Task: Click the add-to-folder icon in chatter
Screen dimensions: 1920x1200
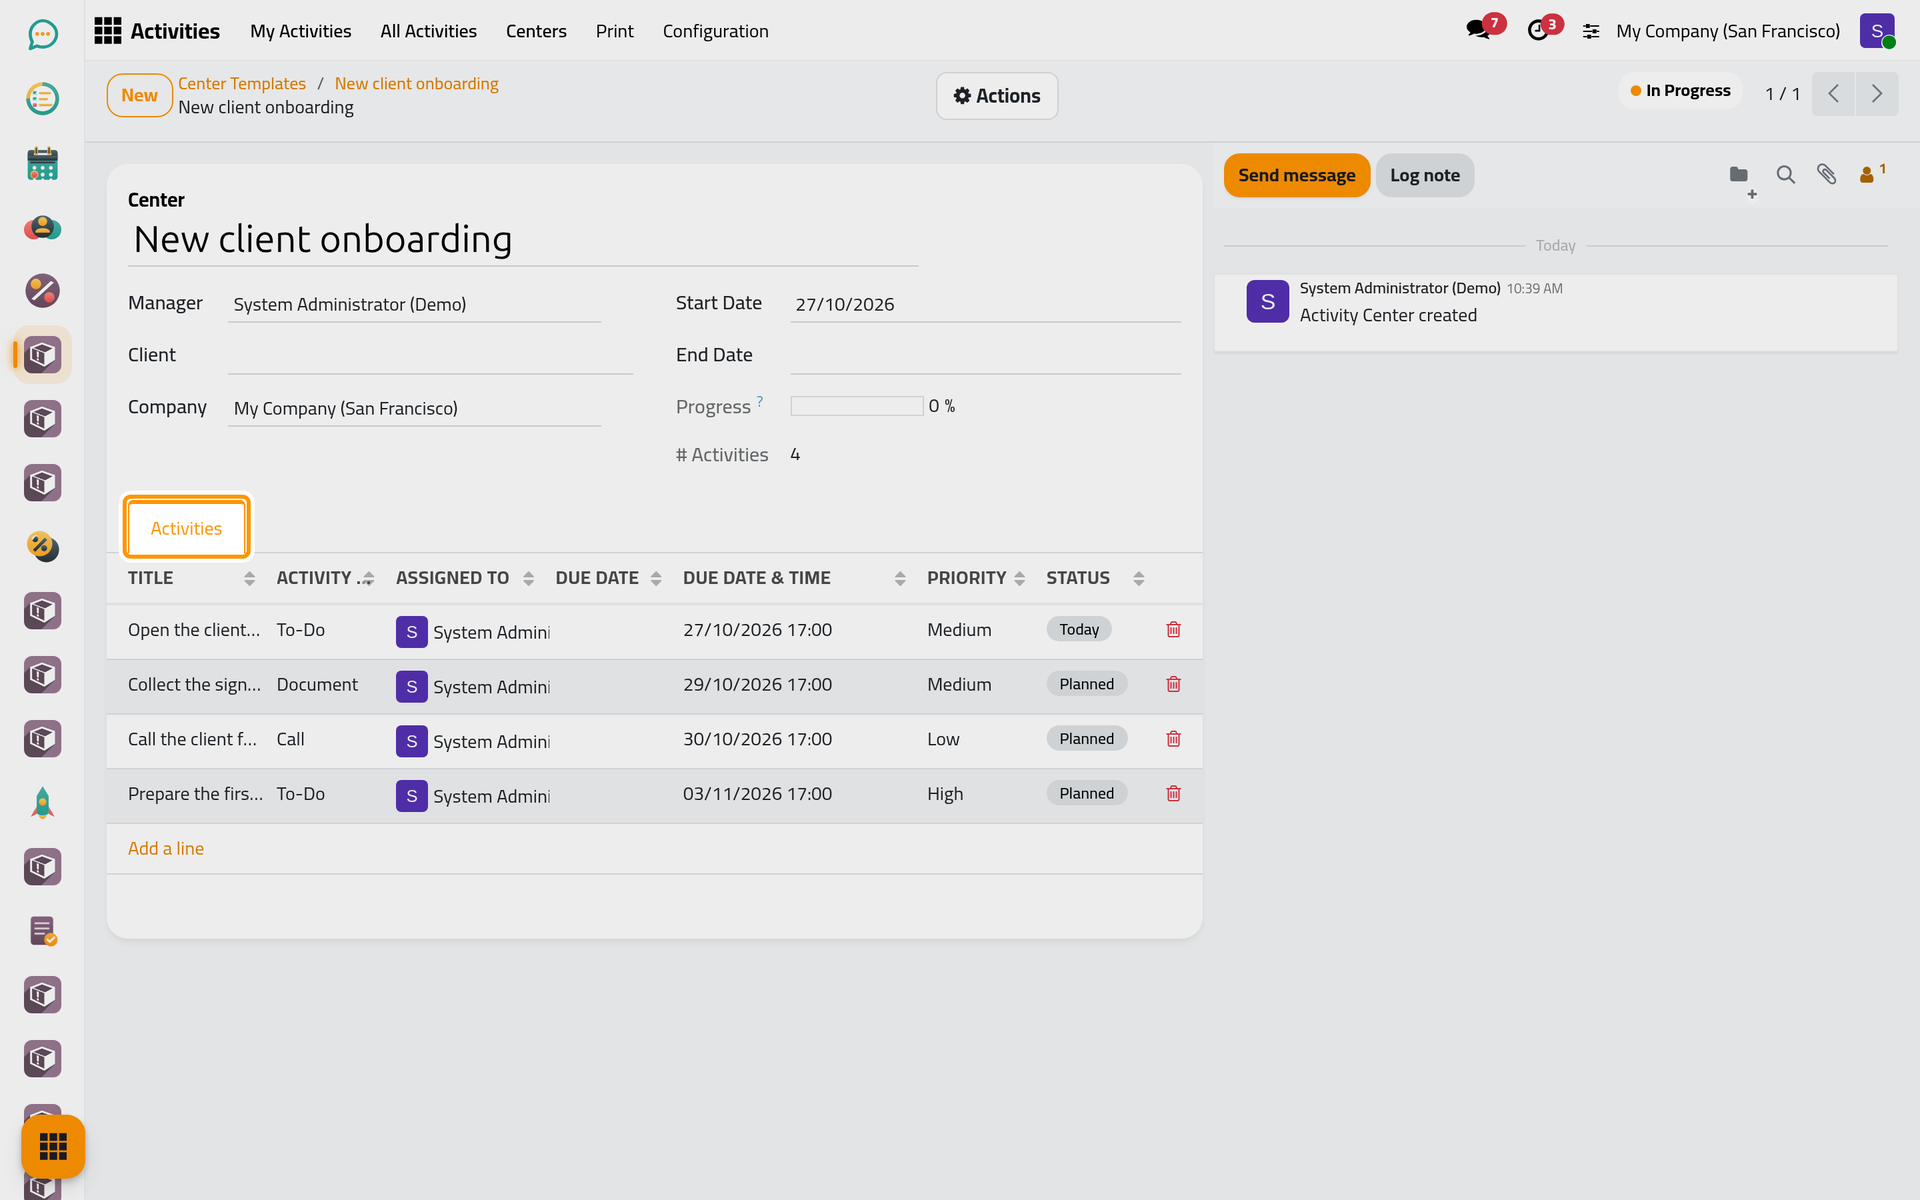Action: pos(1742,177)
